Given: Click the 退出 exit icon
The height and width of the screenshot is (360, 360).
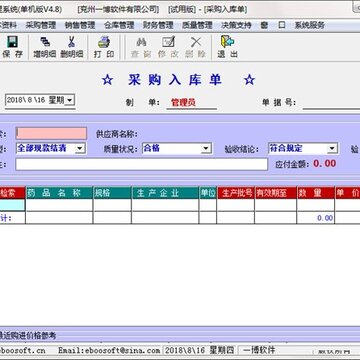Looking at the screenshot, I should click(x=227, y=42).
